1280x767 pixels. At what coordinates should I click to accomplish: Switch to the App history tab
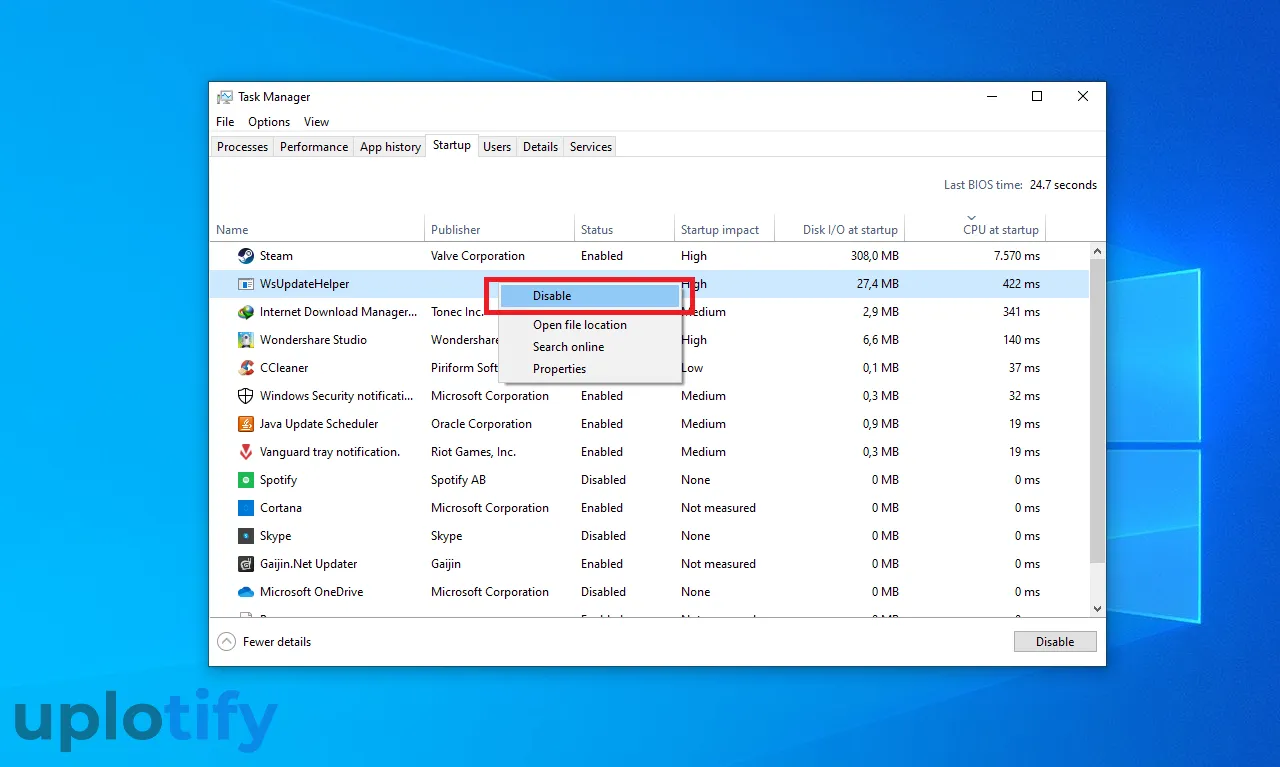[390, 147]
